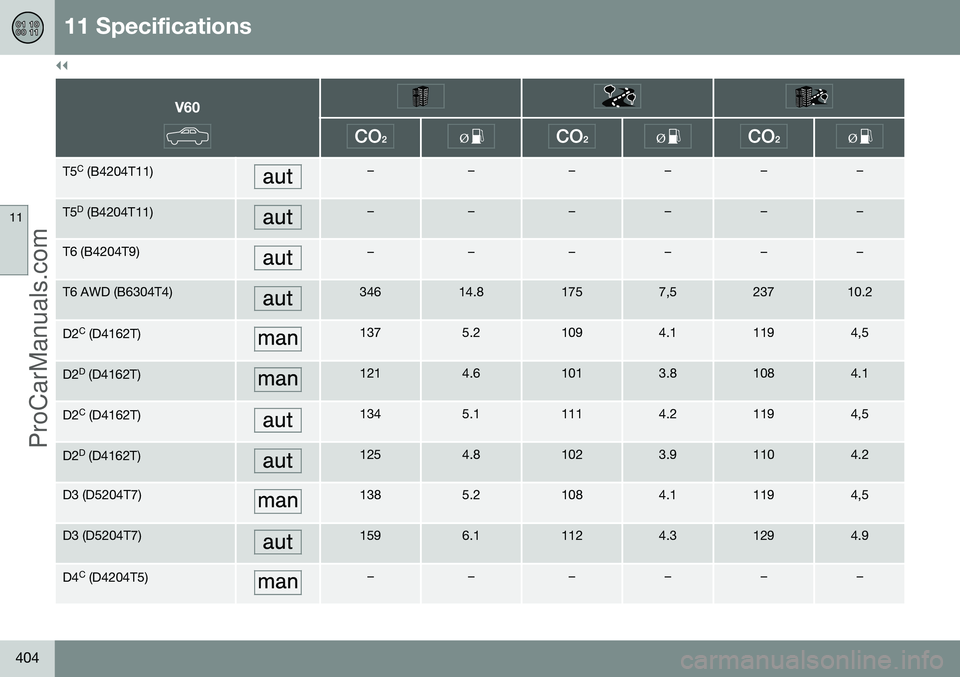Screen dimensions: 960x677
Task: Click the urban consumption value 4.6
Action: [471, 373]
